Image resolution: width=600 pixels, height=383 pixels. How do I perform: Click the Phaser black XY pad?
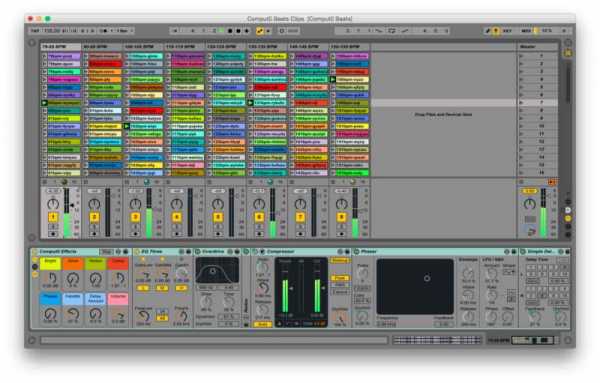(415, 287)
